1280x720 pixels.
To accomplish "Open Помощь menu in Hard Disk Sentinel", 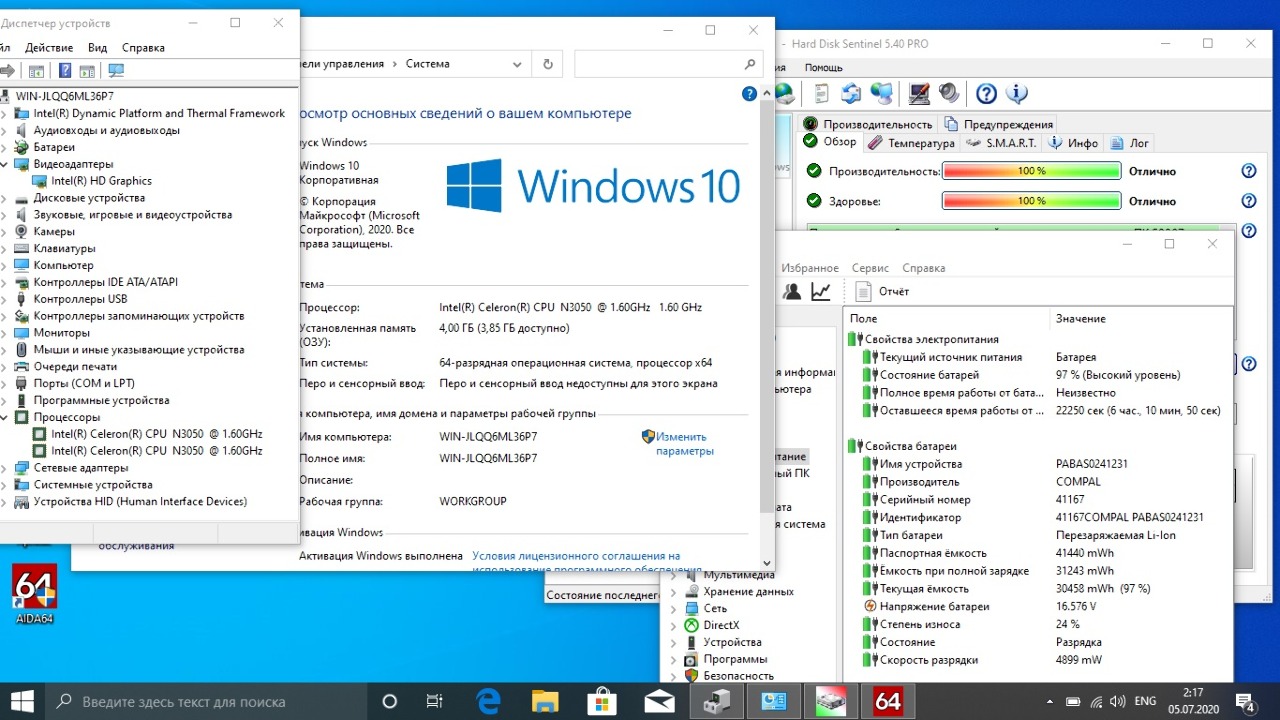I will (824, 67).
